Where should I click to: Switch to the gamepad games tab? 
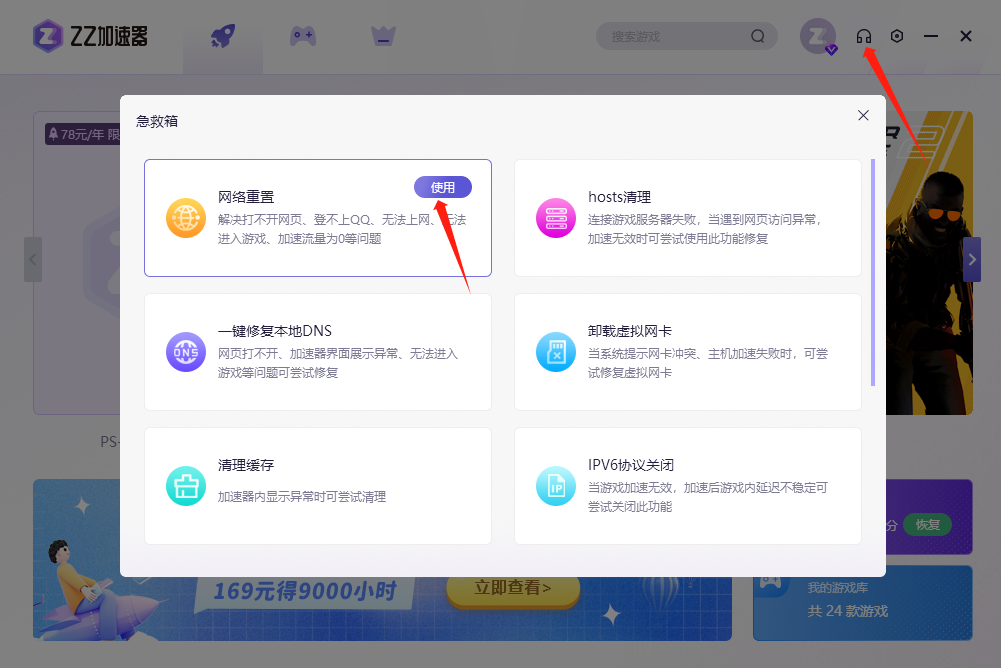tap(301, 36)
